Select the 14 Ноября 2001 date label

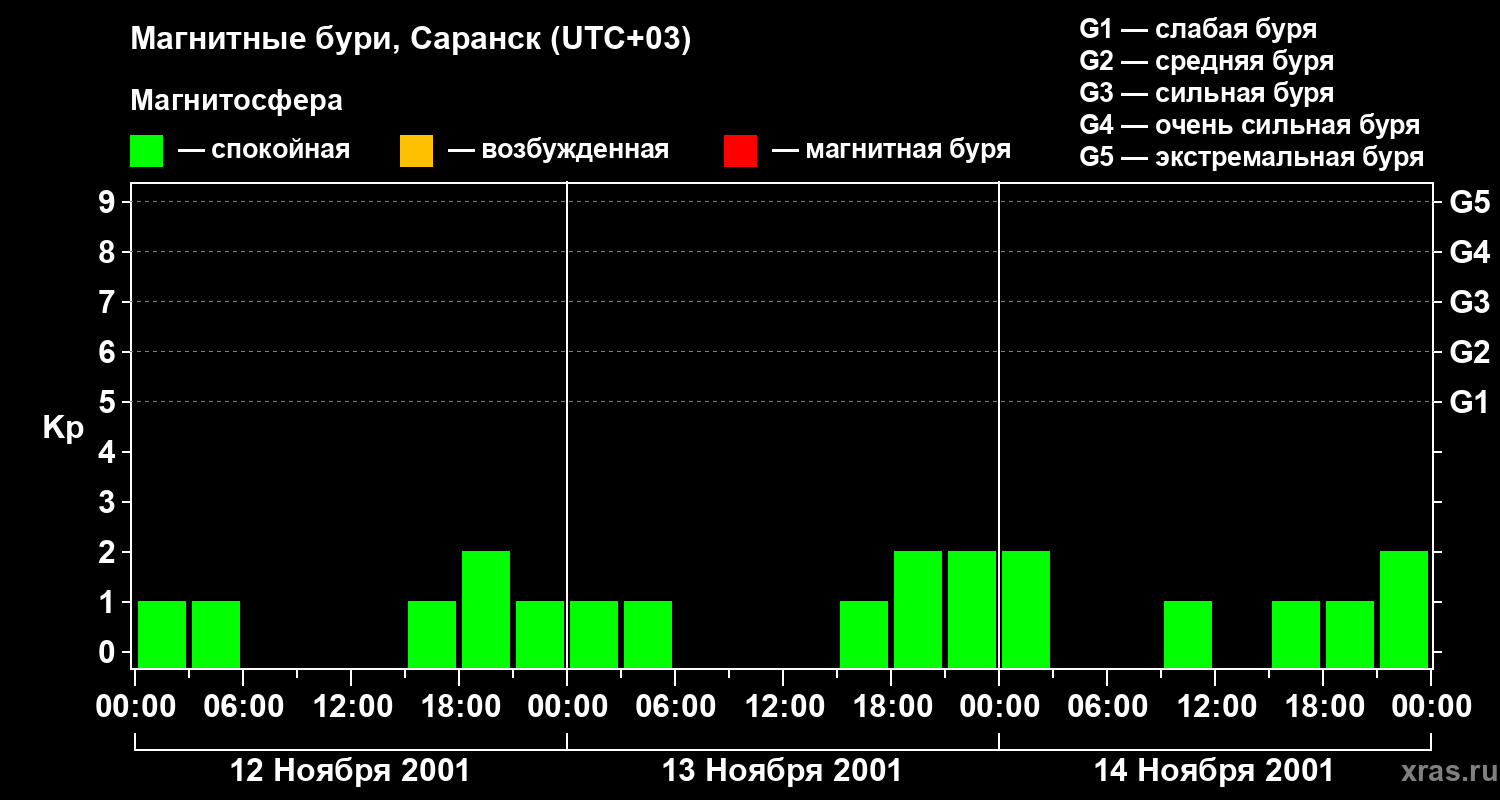pos(1214,771)
